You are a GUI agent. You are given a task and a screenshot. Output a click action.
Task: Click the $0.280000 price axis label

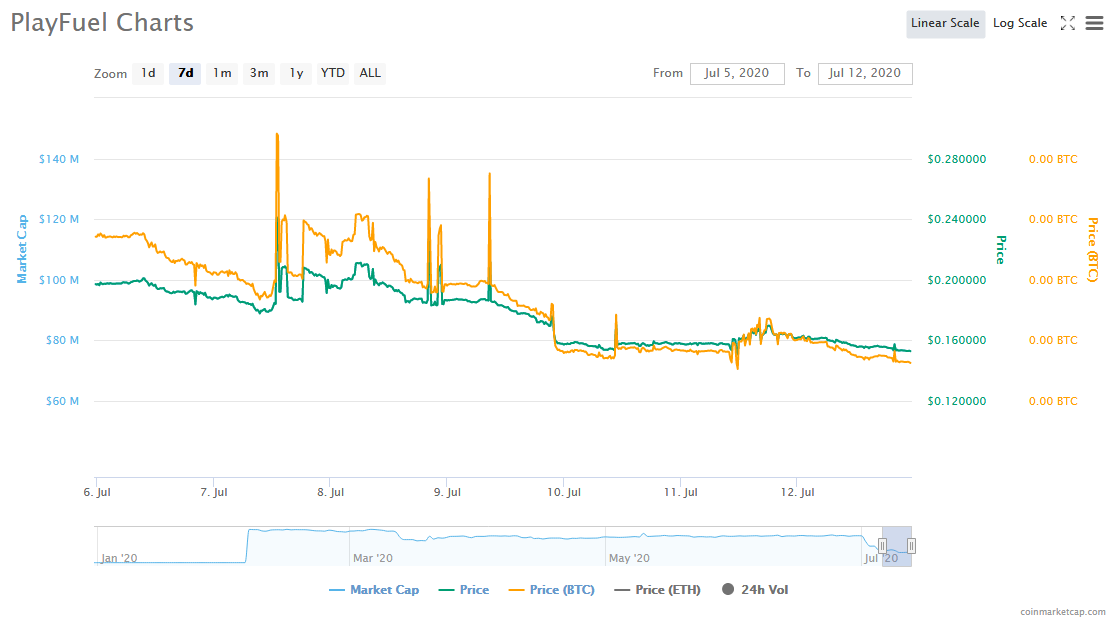[957, 159]
